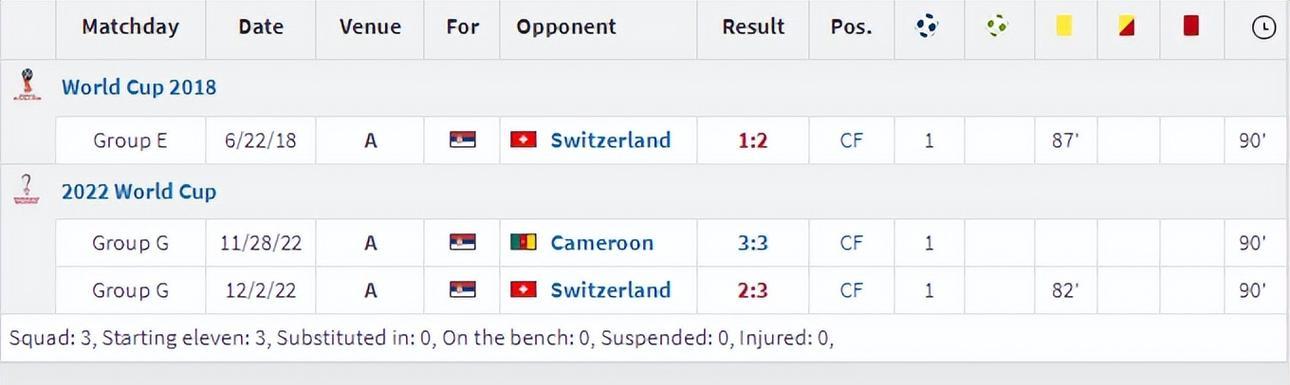Open the 2022 World Cup competition link
The image size is (1290, 385).
[x=139, y=191]
